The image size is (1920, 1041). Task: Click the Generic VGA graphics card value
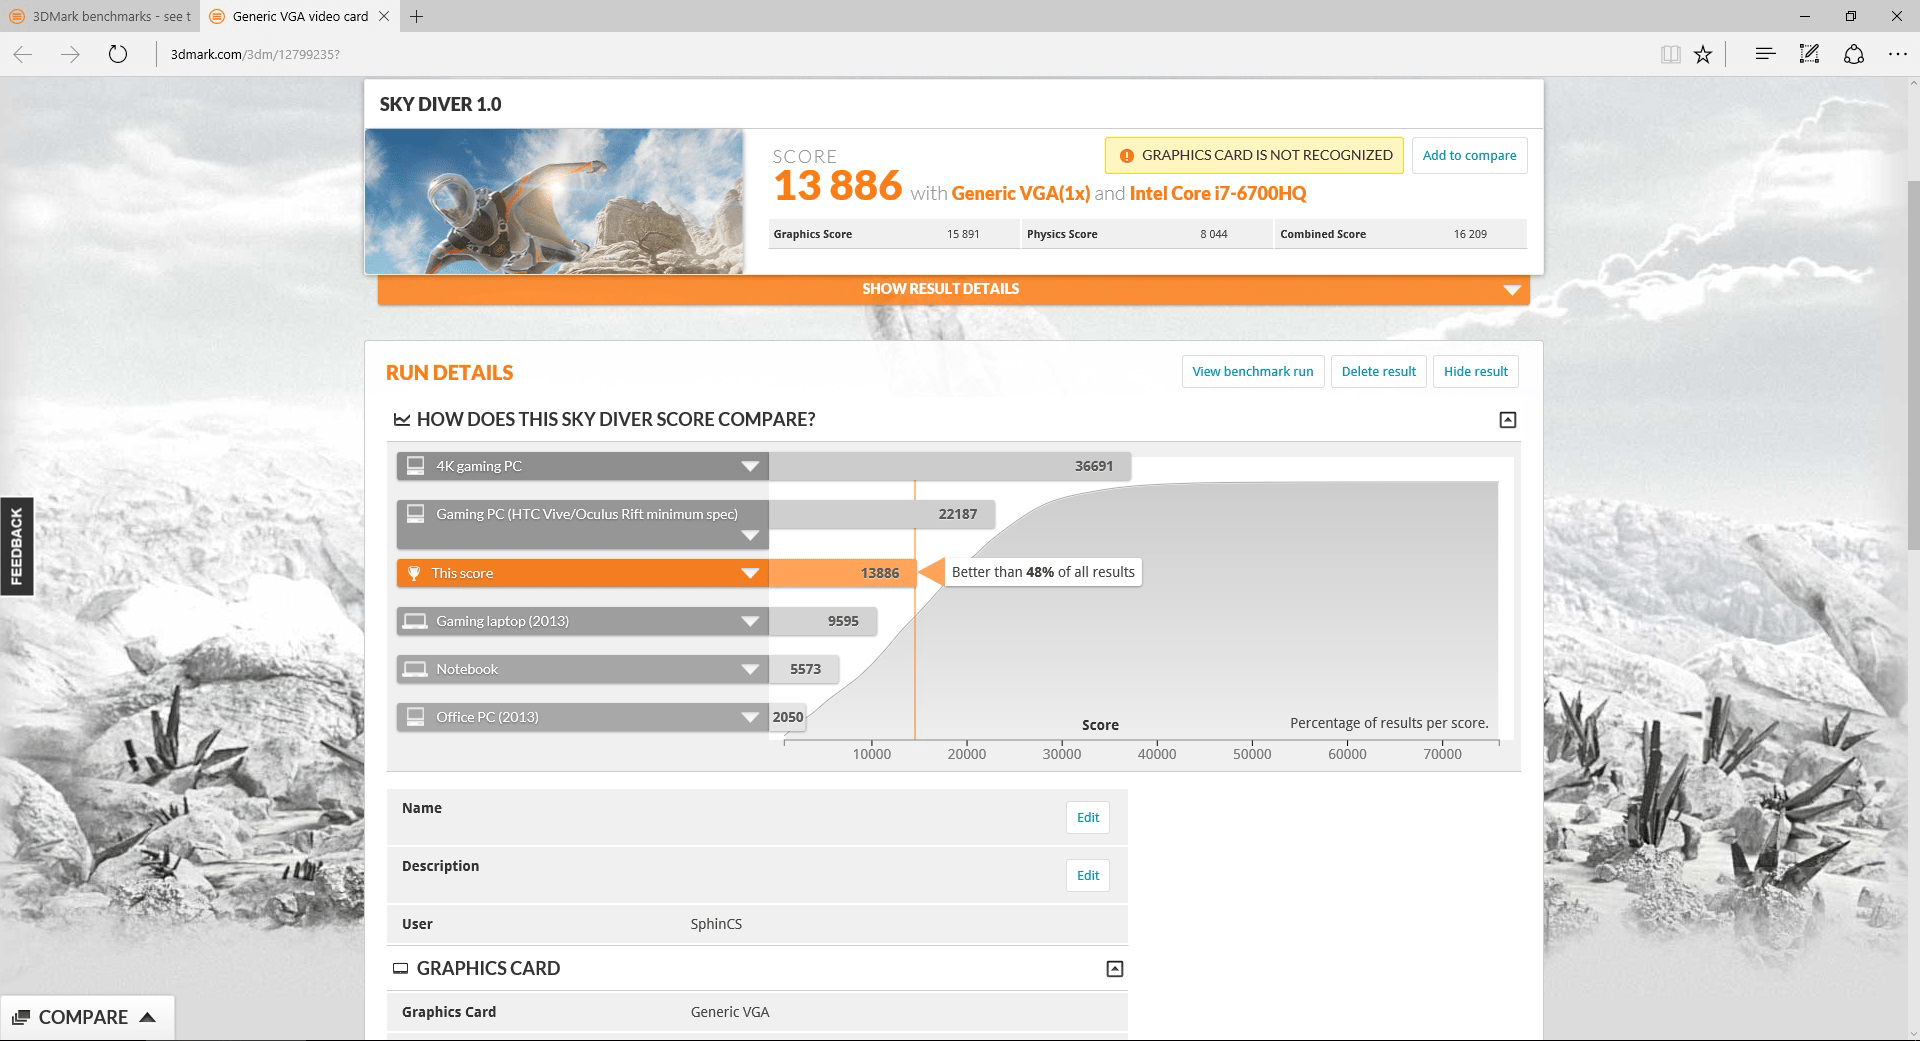click(730, 1012)
